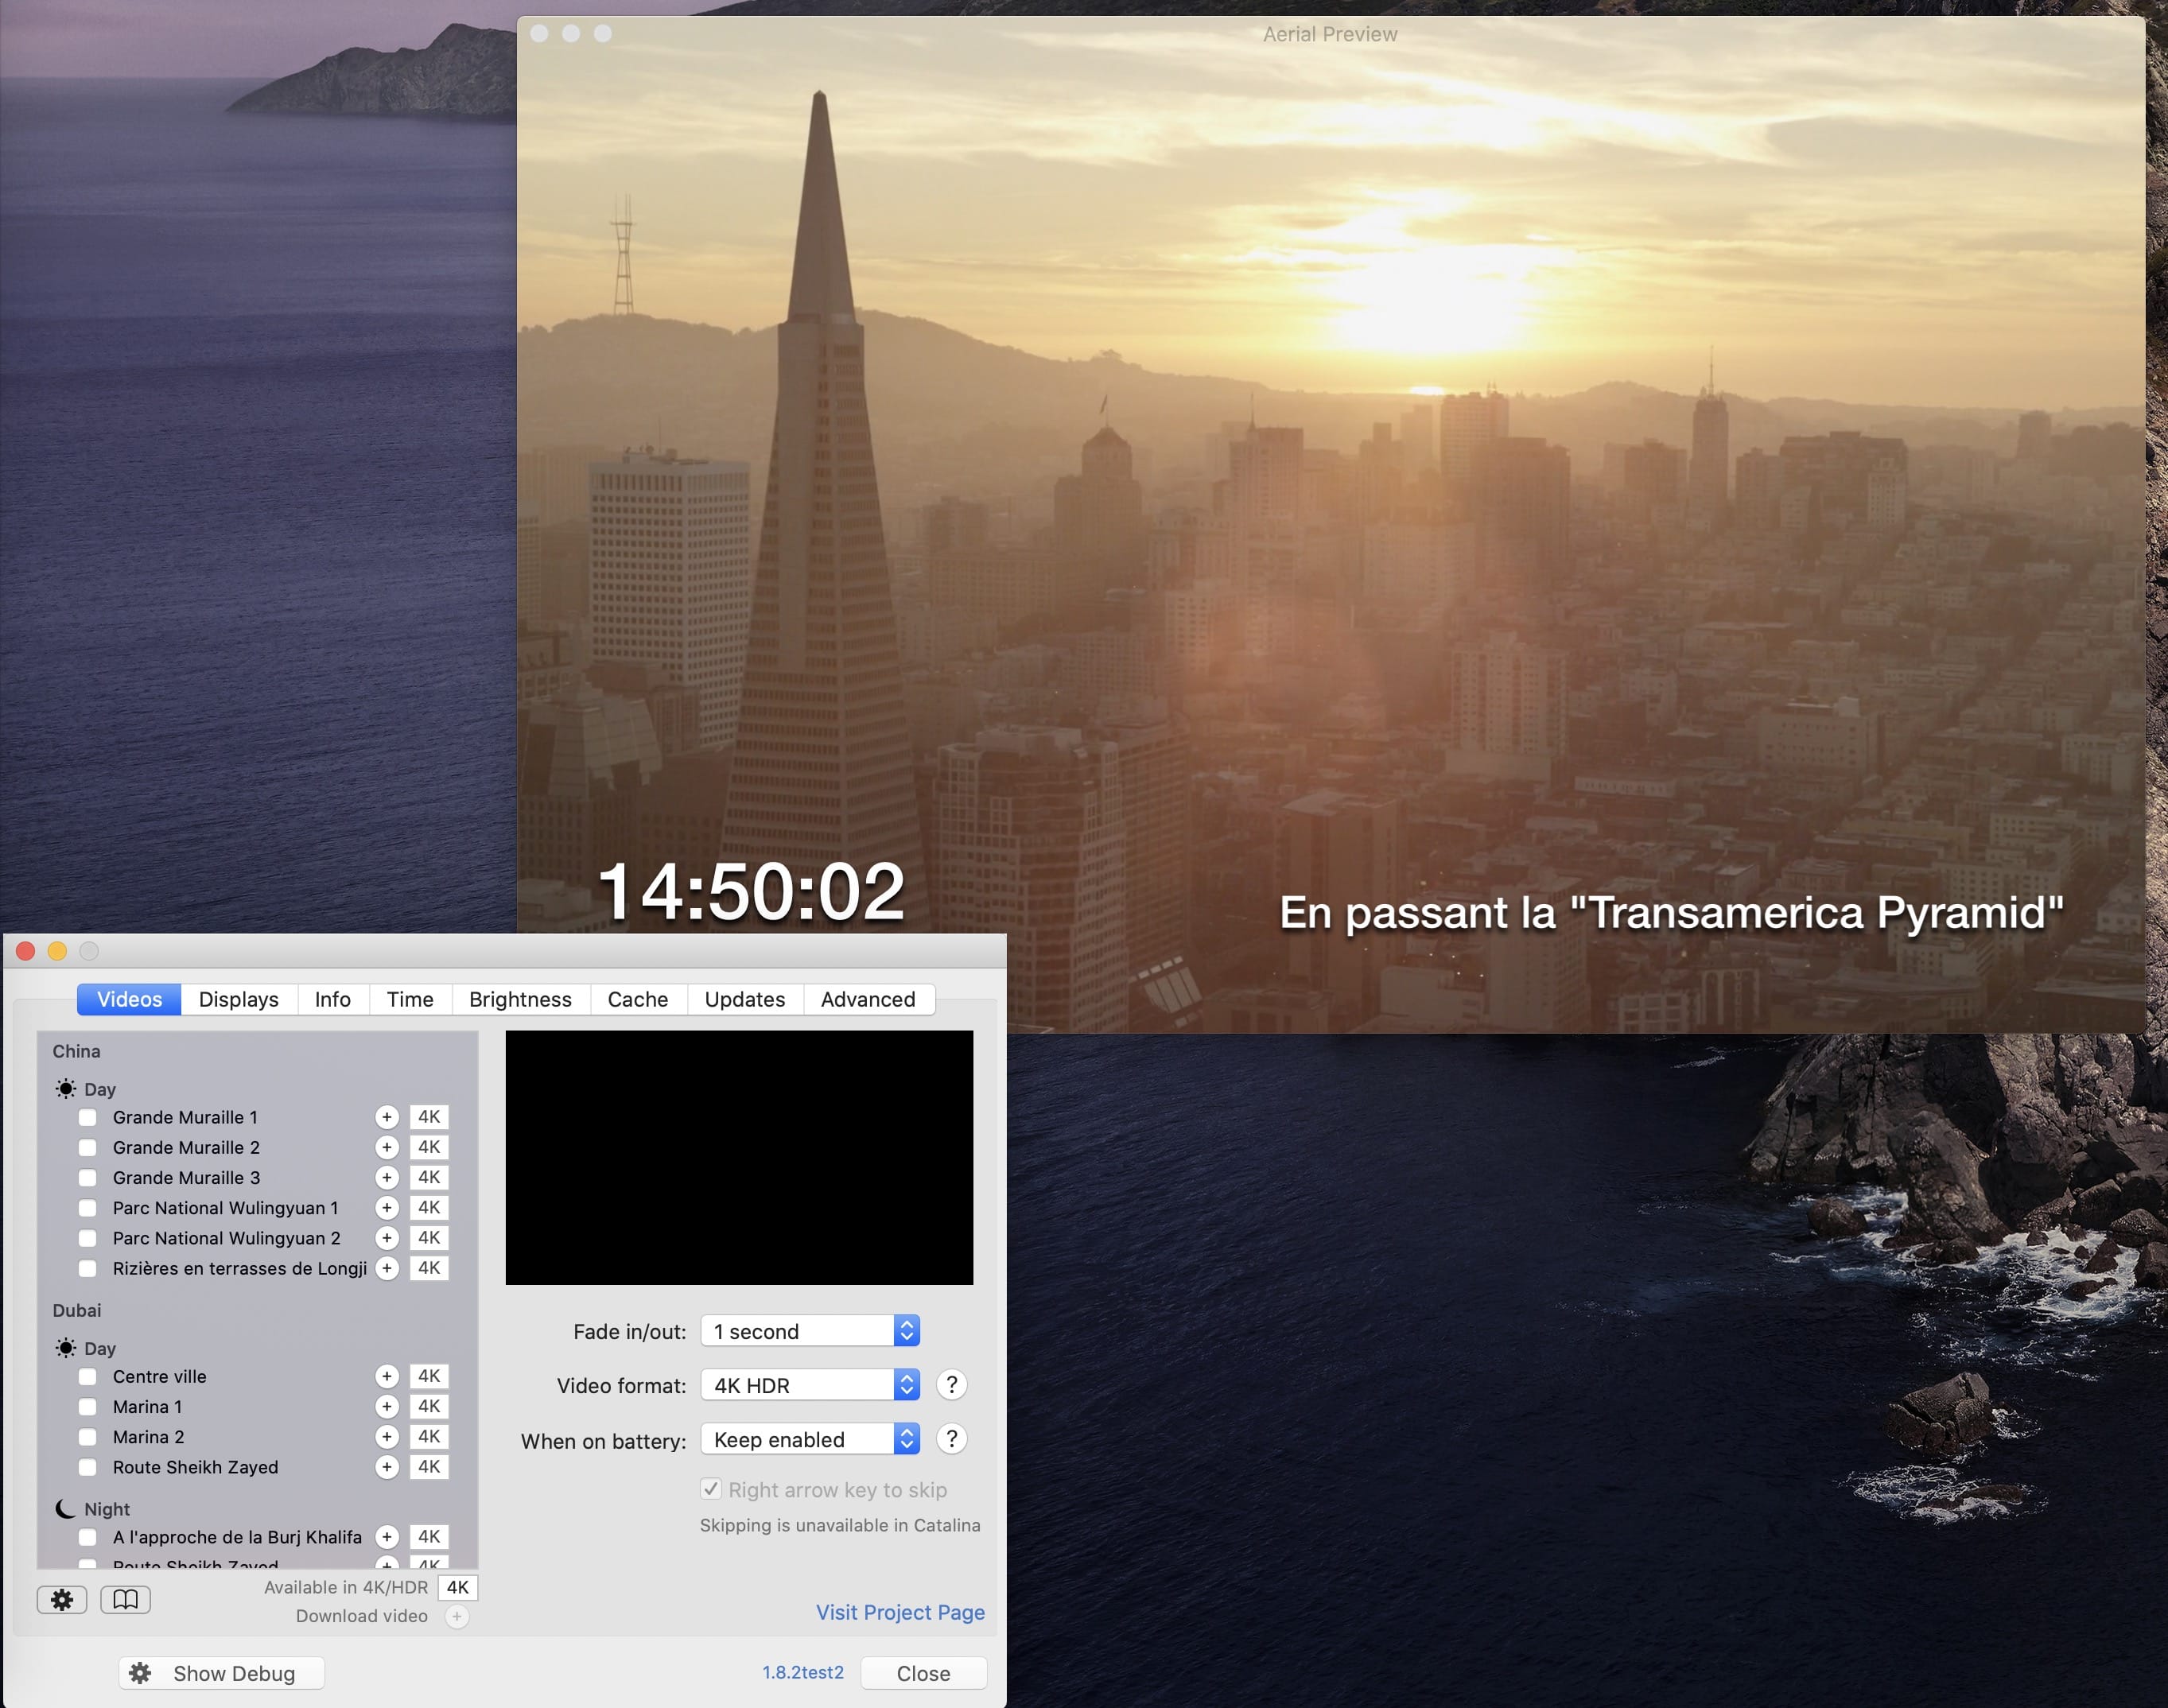The height and width of the screenshot is (1708, 2168).
Task: Check the Grande Muraille 2 checkbox
Action: (x=88, y=1148)
